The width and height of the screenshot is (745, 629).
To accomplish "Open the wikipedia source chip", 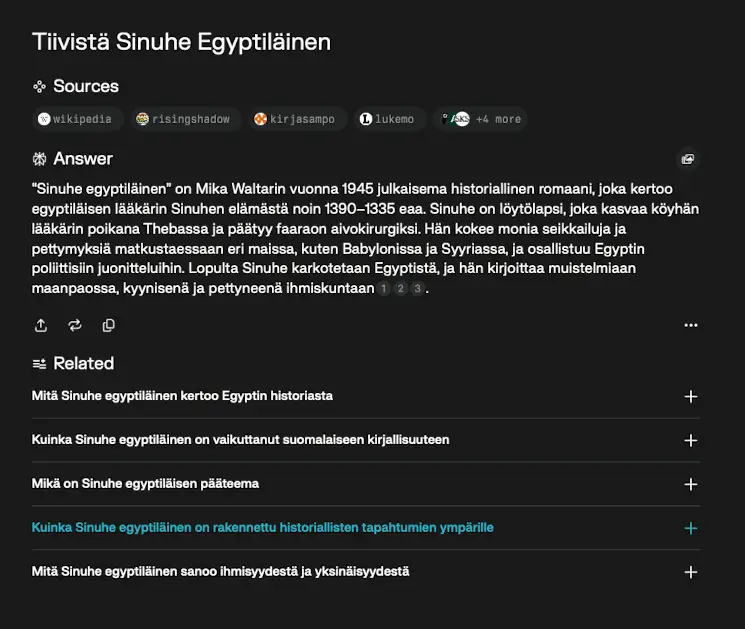I will 79,119.
